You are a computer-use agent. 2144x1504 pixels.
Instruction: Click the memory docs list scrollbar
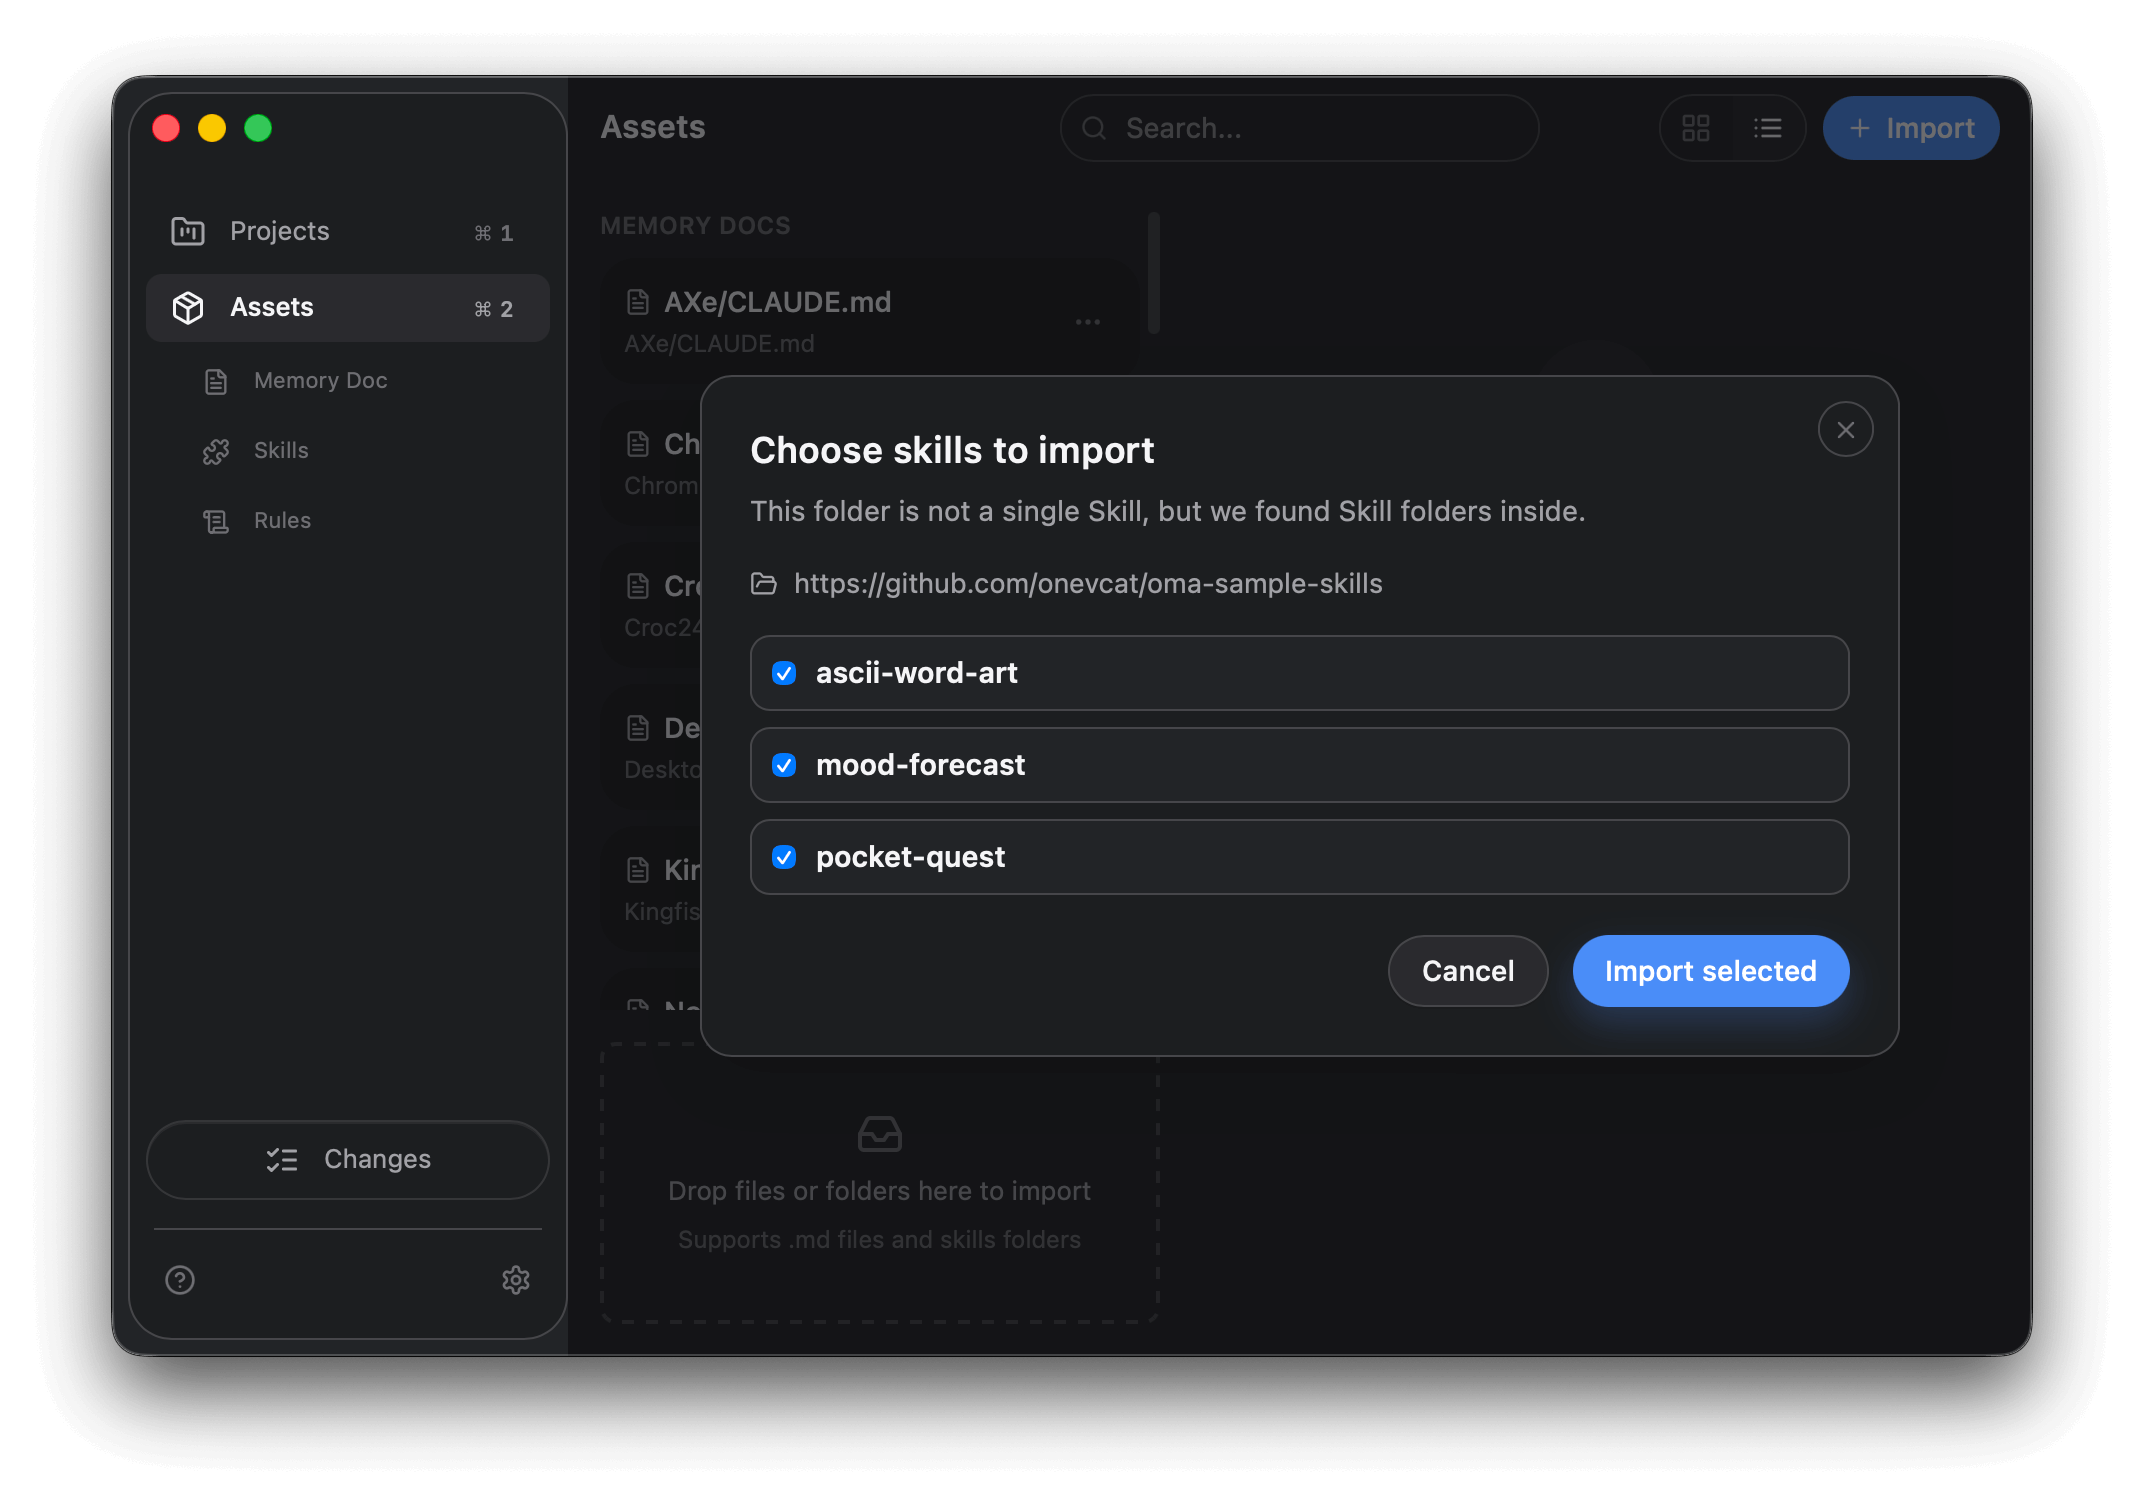coord(1153,272)
